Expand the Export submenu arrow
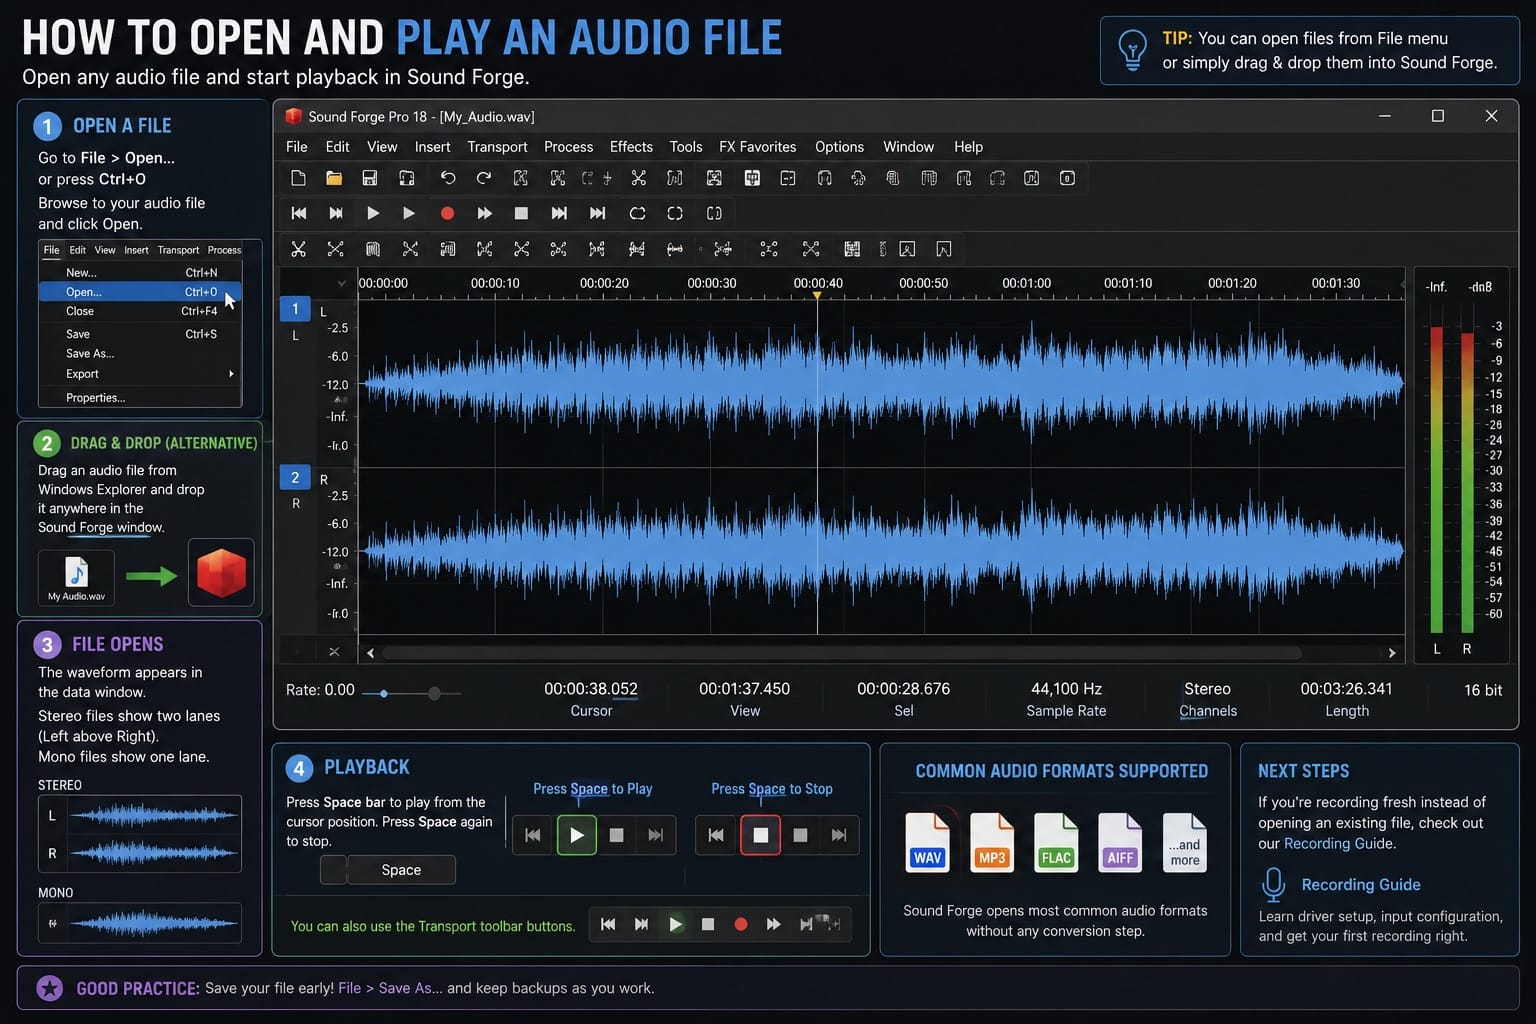The height and width of the screenshot is (1024, 1536). (231, 374)
